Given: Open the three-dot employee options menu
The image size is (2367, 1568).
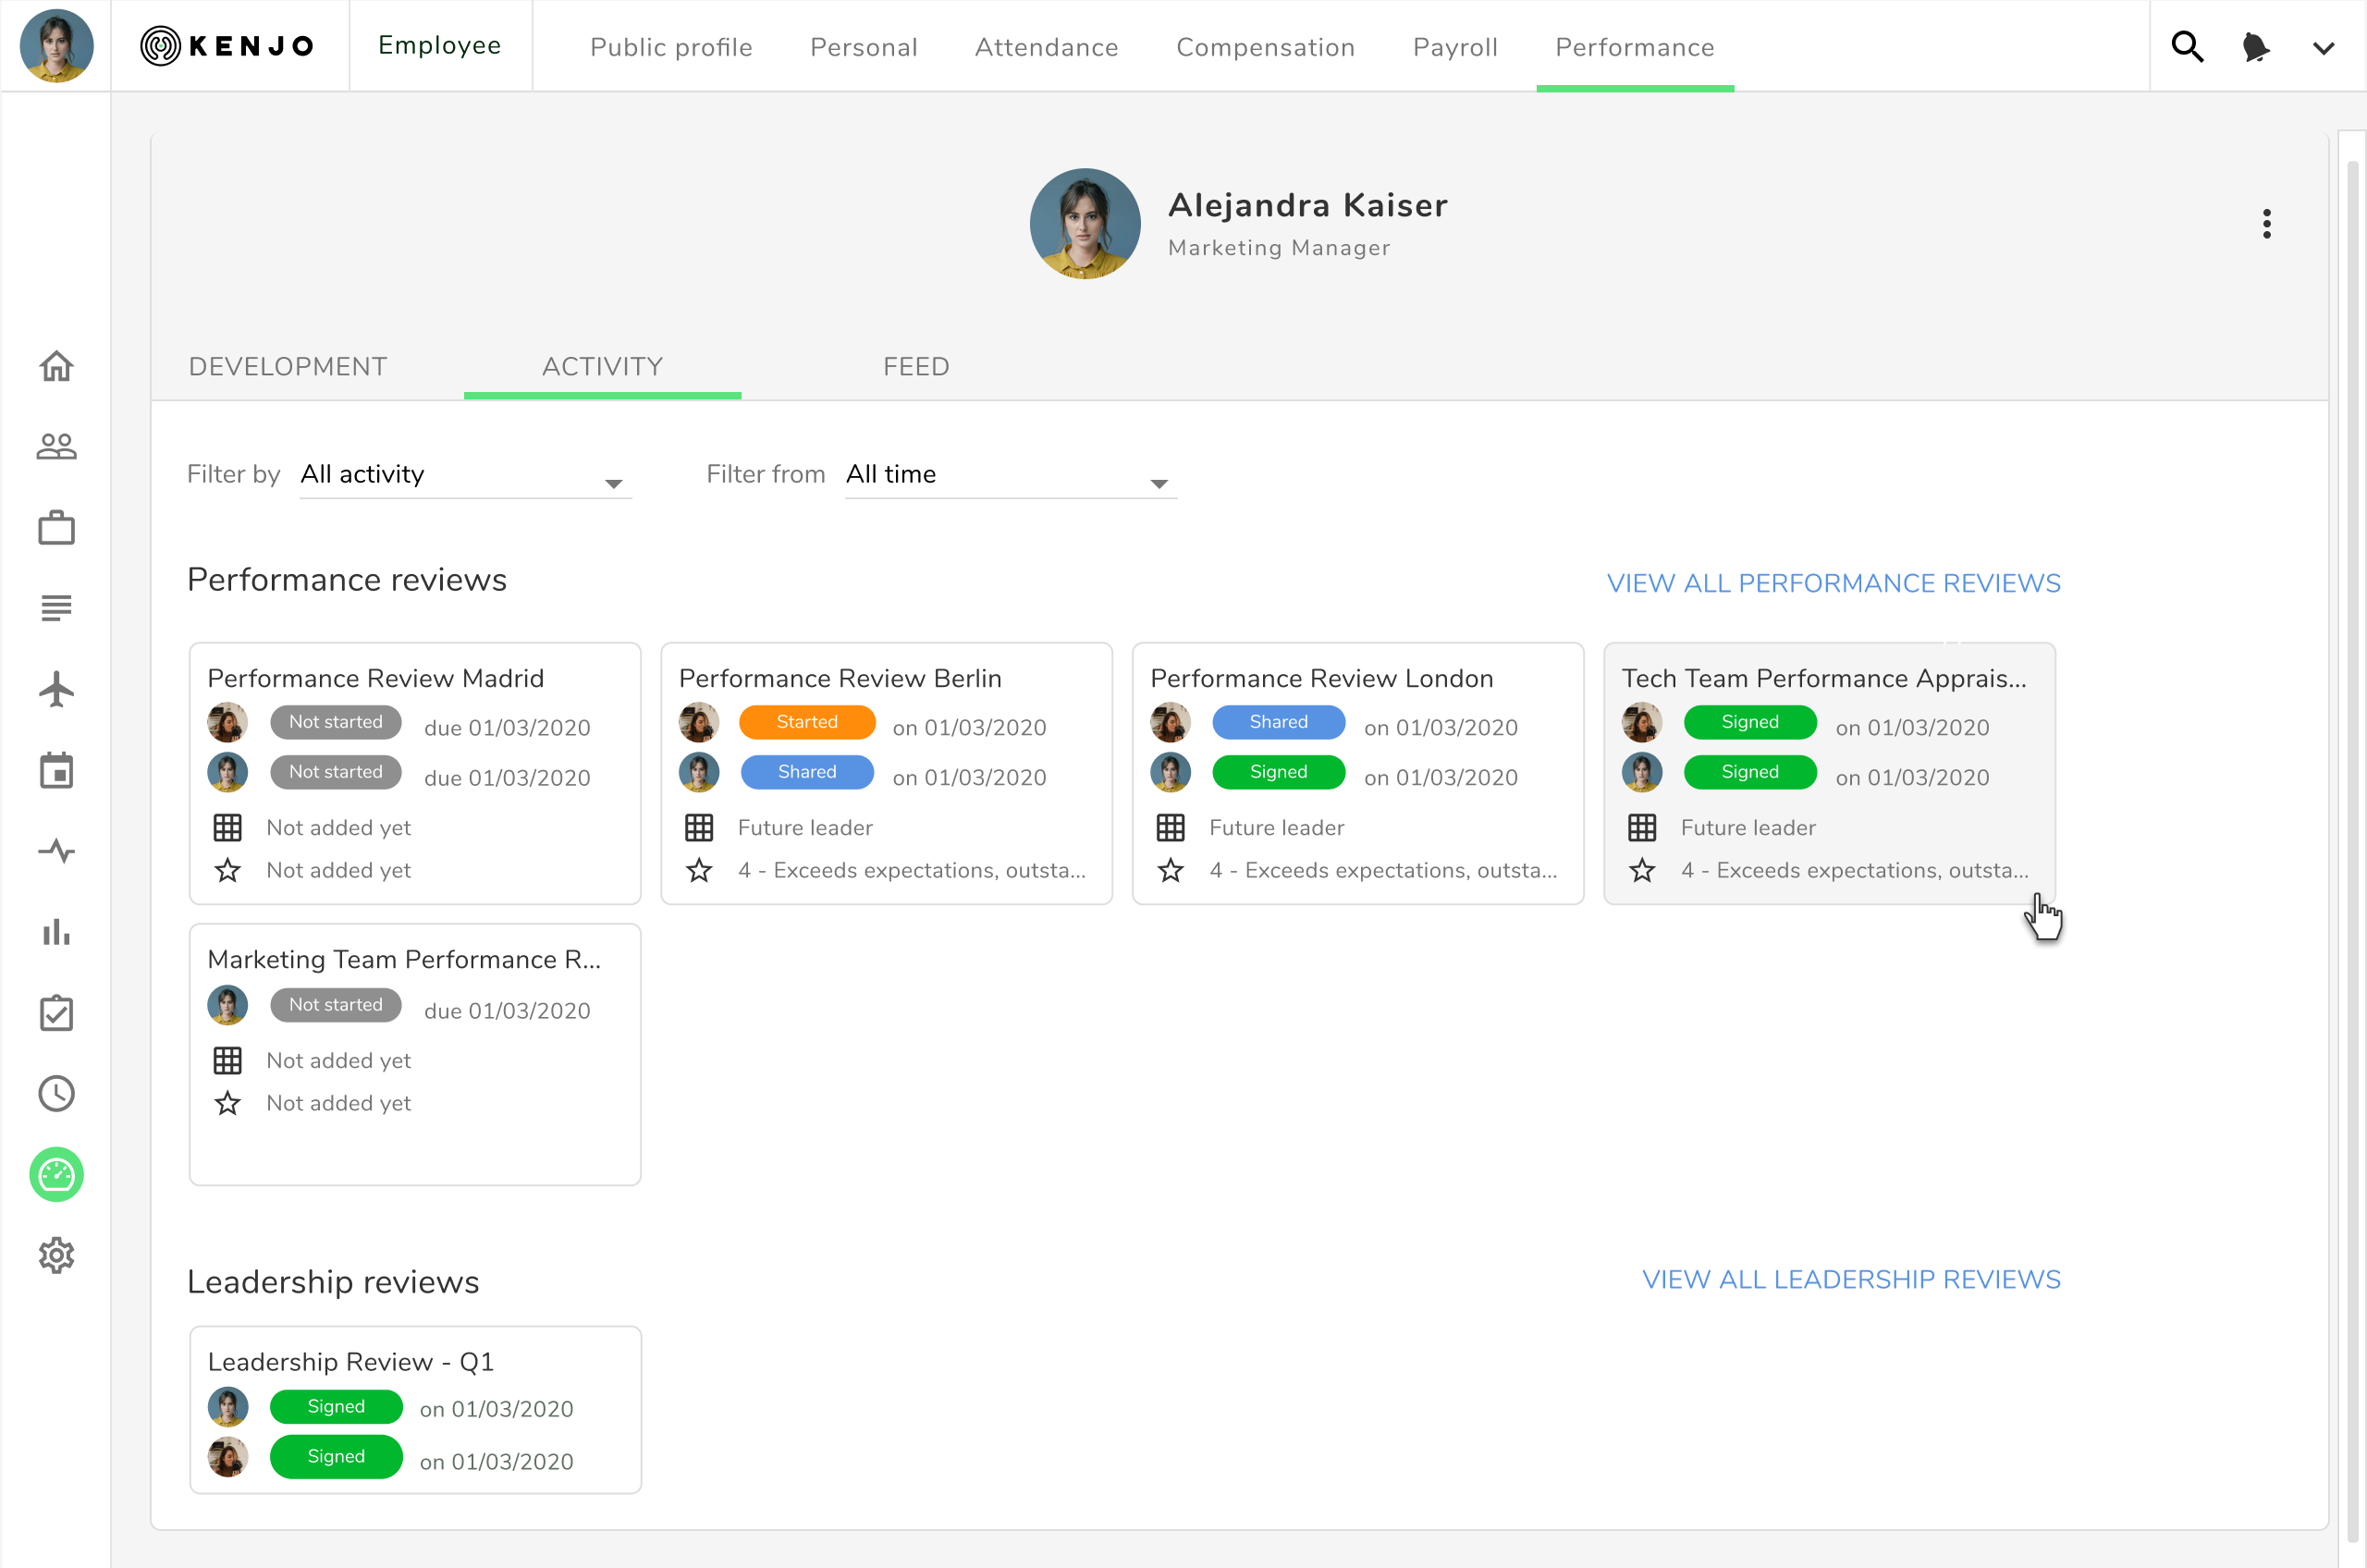Looking at the screenshot, I should 2266,224.
